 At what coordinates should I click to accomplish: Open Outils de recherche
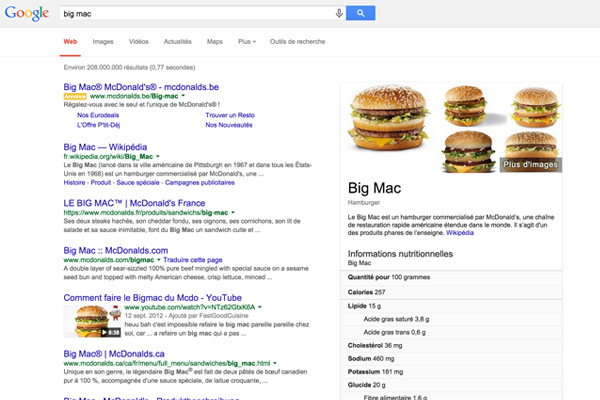click(297, 41)
